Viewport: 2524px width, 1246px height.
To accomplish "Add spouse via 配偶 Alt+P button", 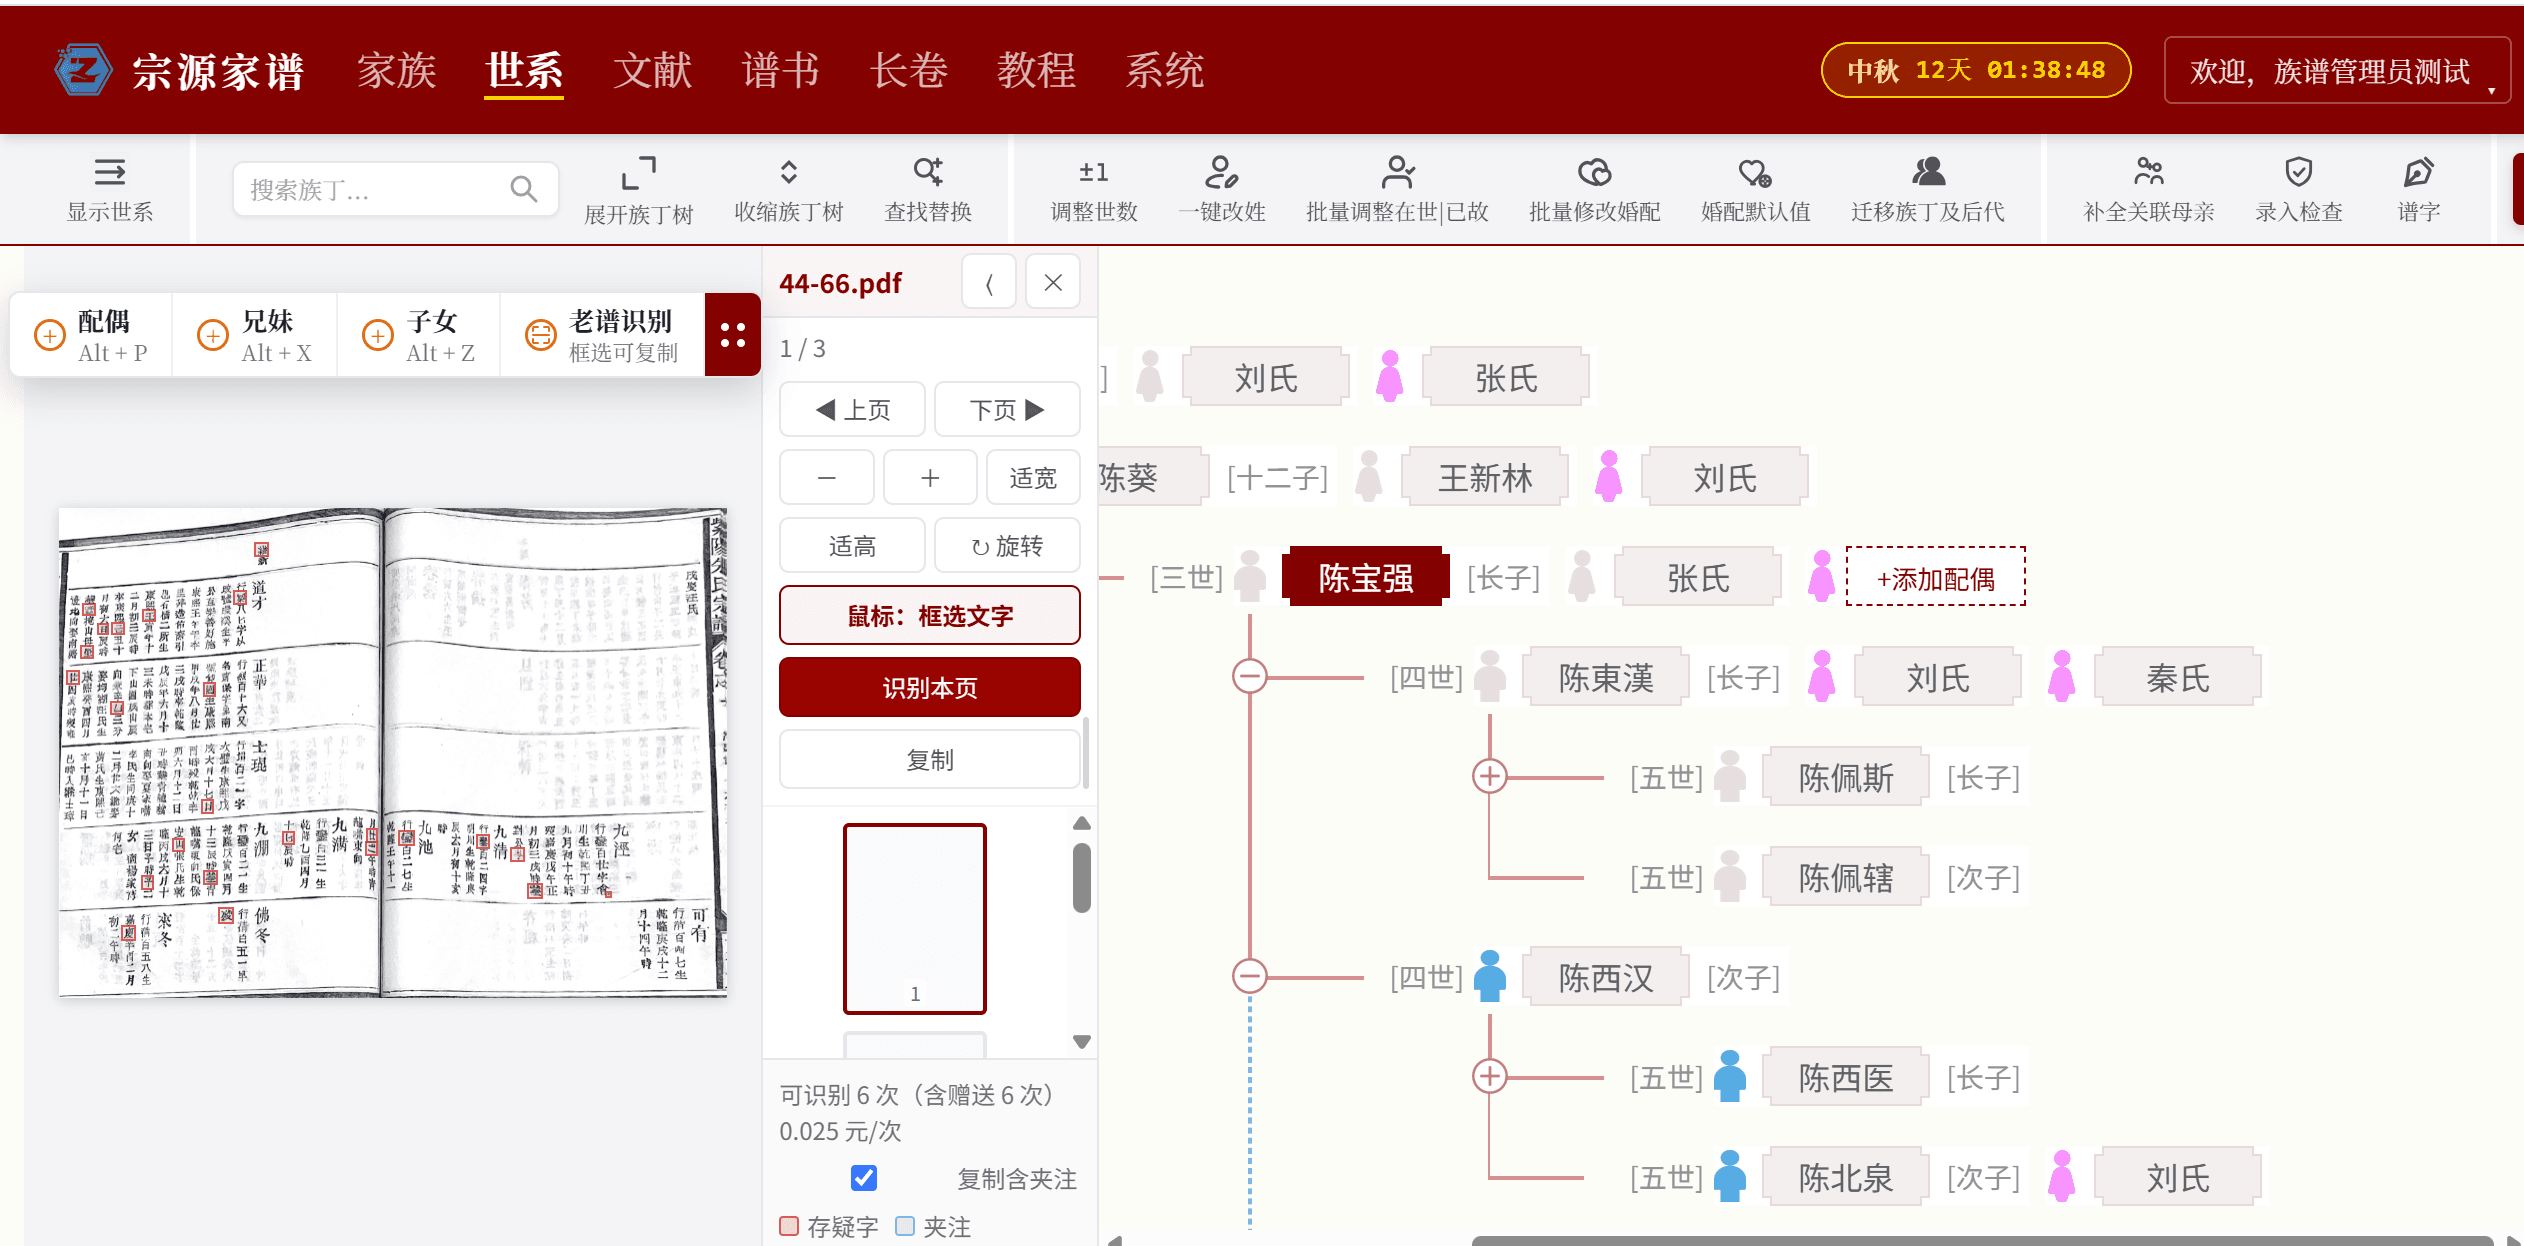I will click(x=91, y=335).
